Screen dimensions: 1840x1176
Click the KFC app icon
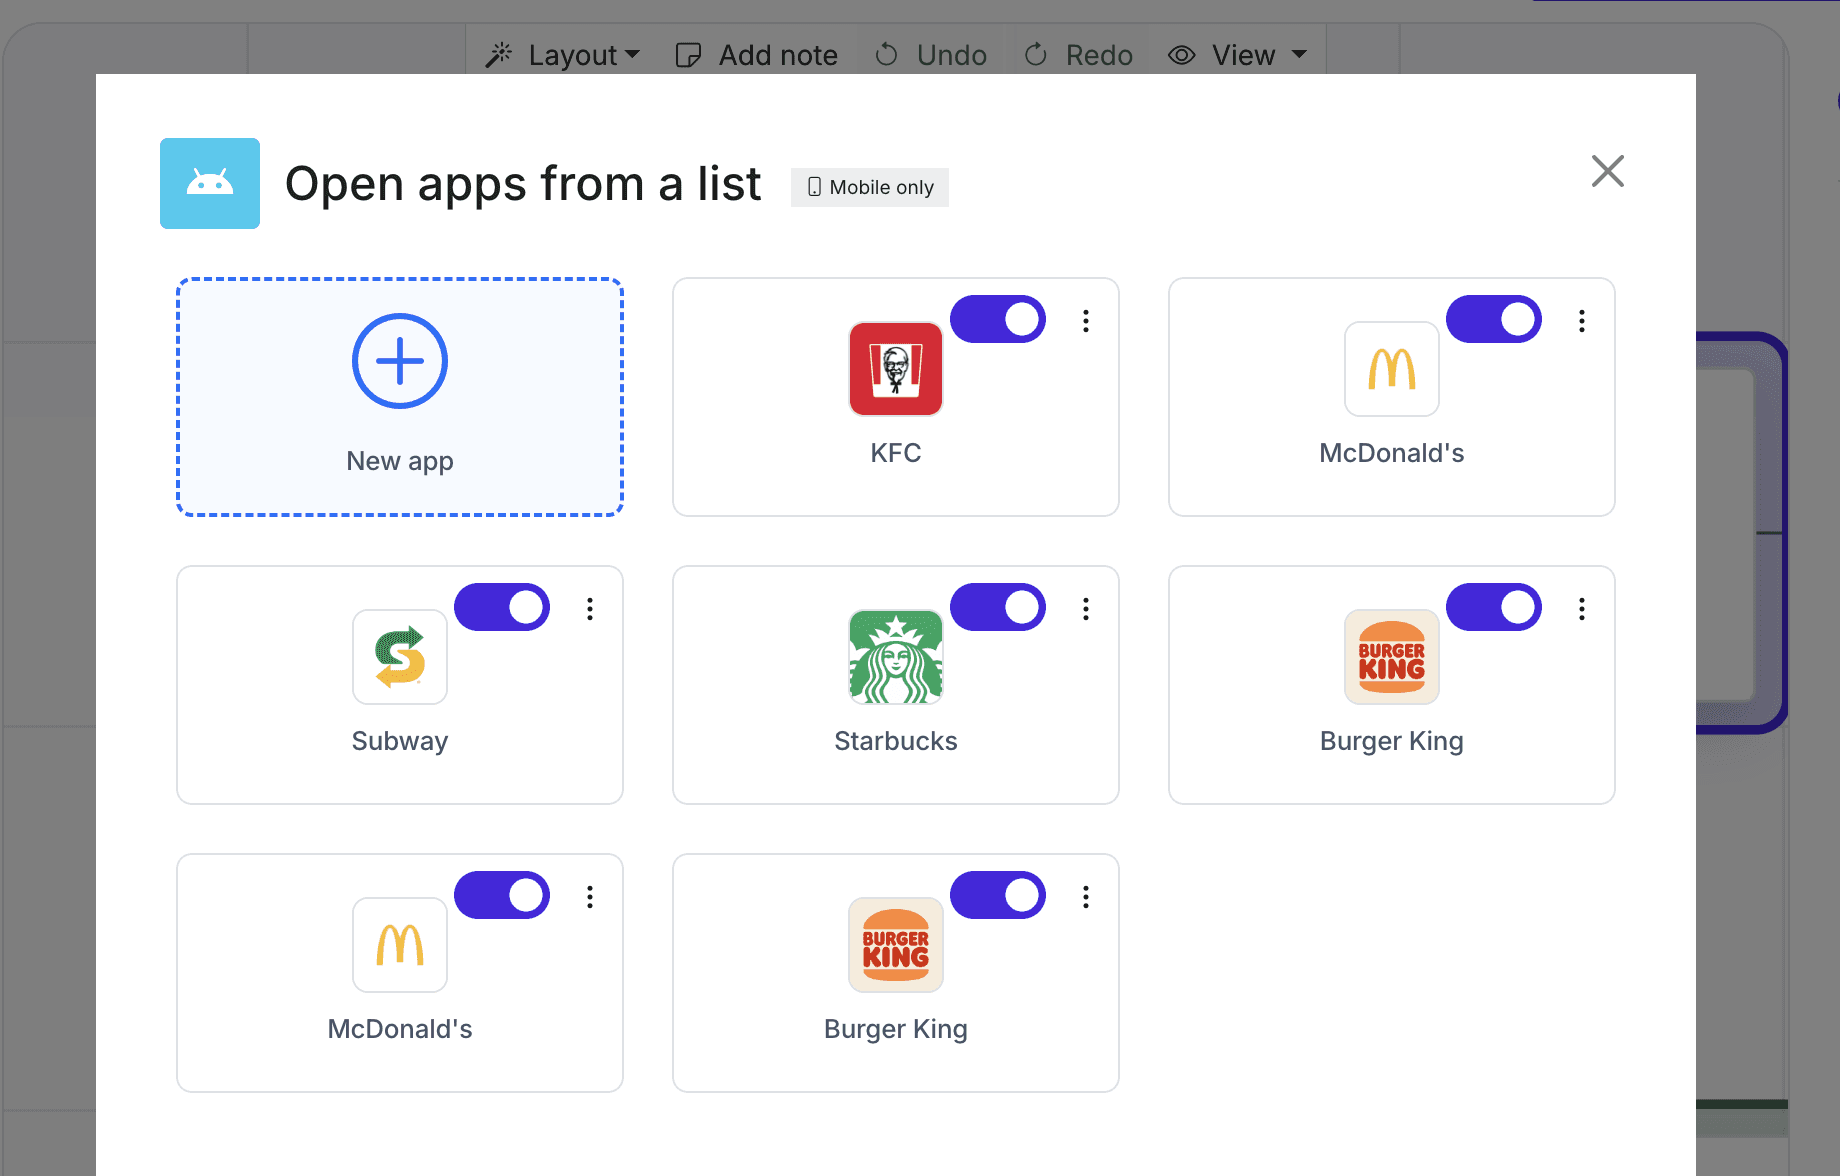[896, 369]
